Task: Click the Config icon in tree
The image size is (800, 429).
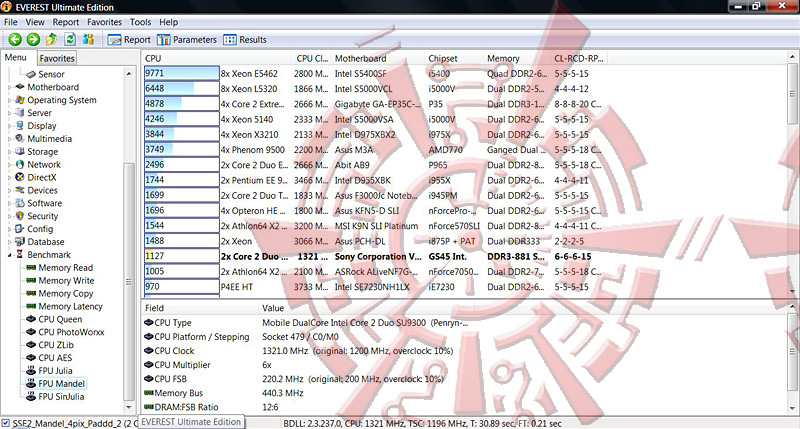Action: tap(20, 229)
